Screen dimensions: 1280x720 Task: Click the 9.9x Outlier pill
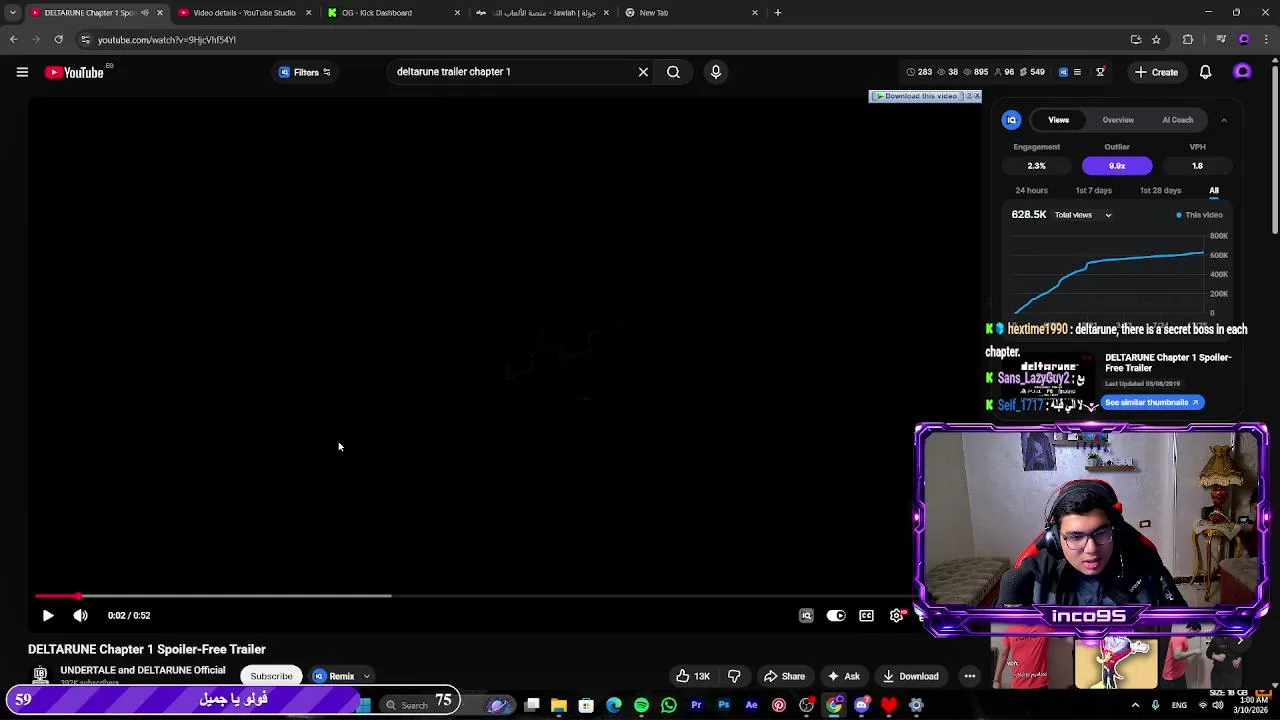[1117, 166]
